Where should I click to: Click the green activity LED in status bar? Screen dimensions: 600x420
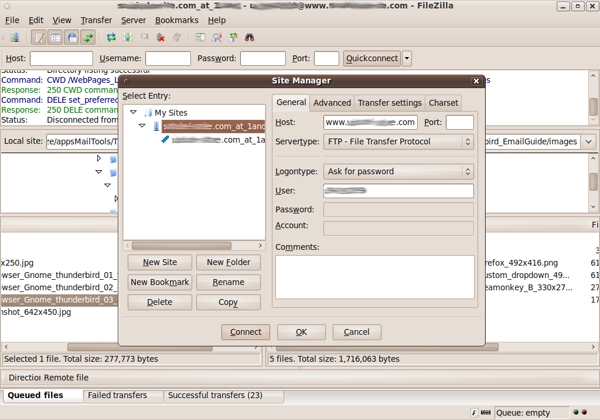[x=576, y=412]
